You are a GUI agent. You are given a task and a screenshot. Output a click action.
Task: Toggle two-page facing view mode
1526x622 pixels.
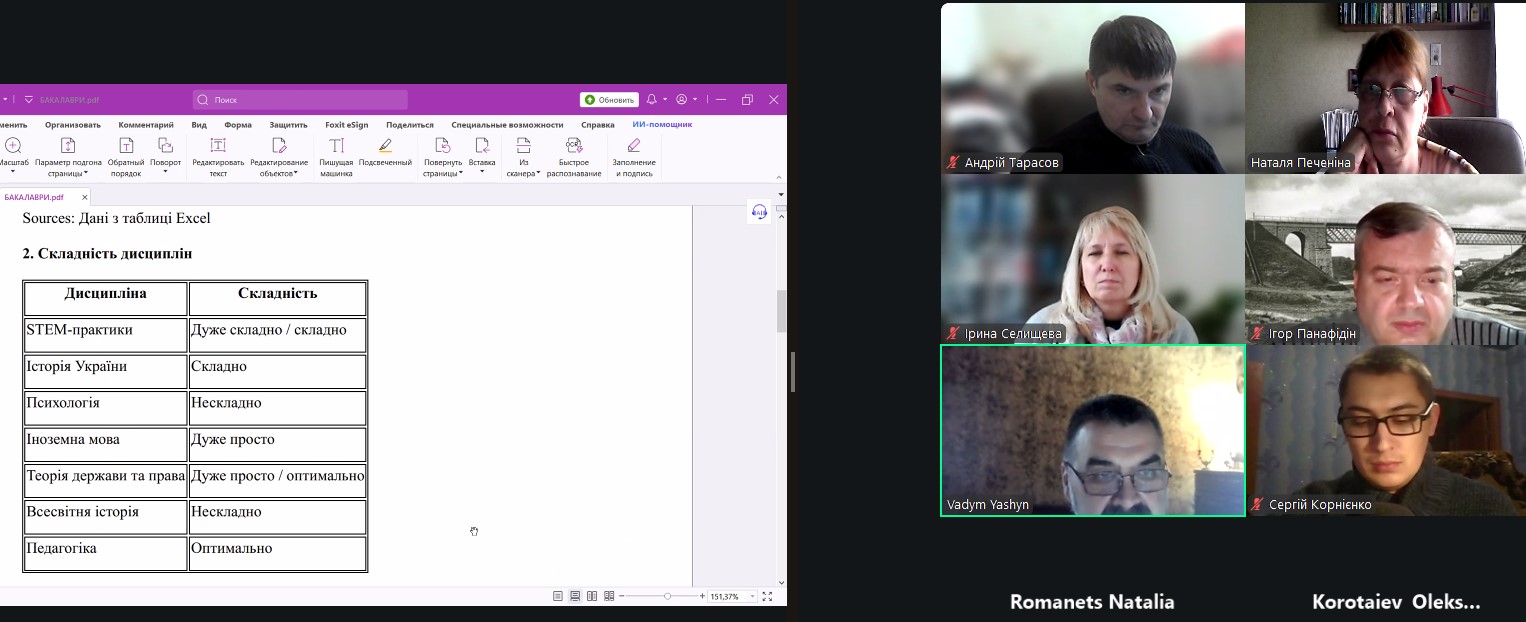tap(592, 596)
